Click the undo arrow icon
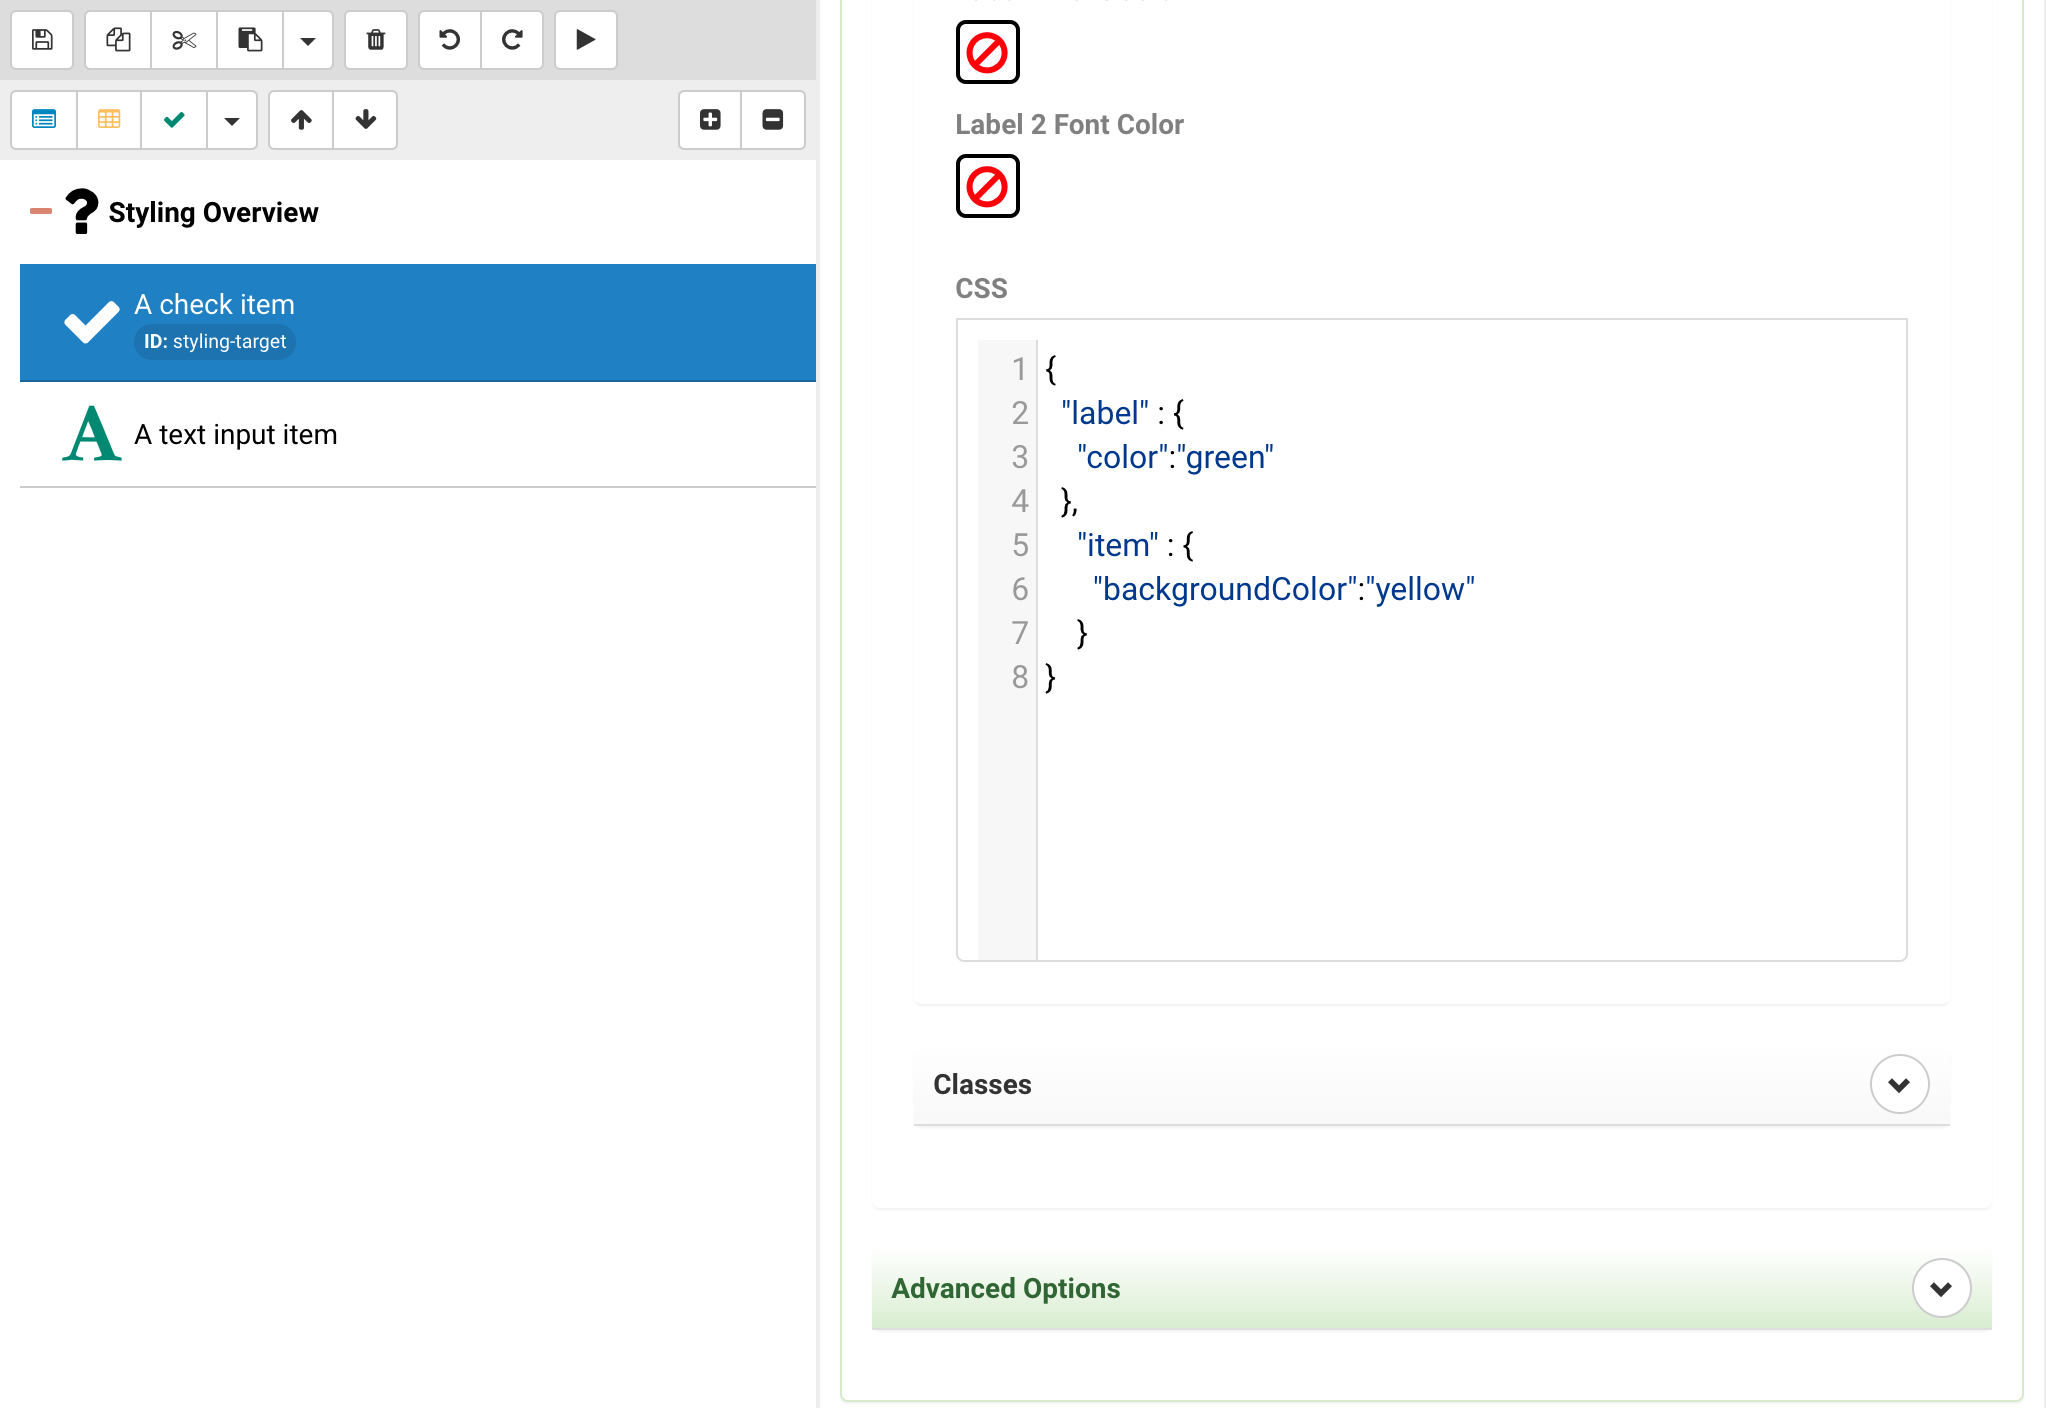Screen dimensions: 2046x1408 [450, 40]
